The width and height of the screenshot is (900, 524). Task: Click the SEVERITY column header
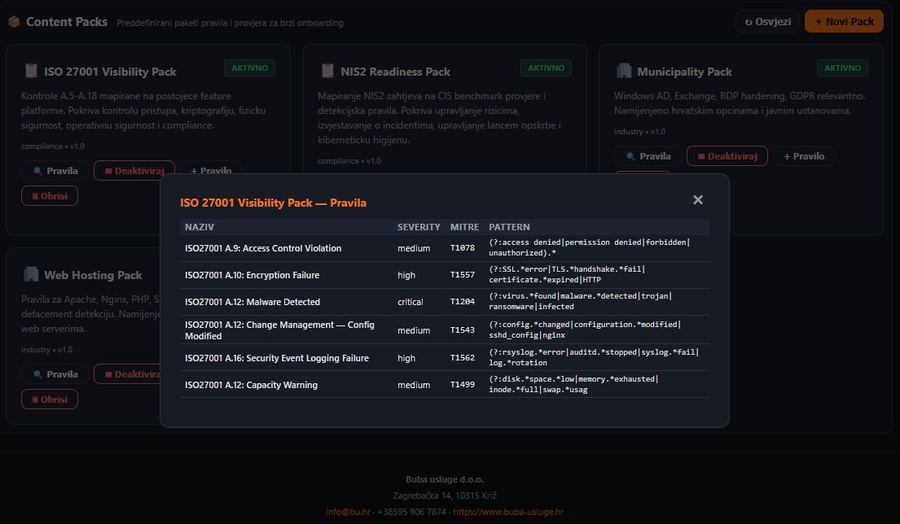tap(418, 227)
